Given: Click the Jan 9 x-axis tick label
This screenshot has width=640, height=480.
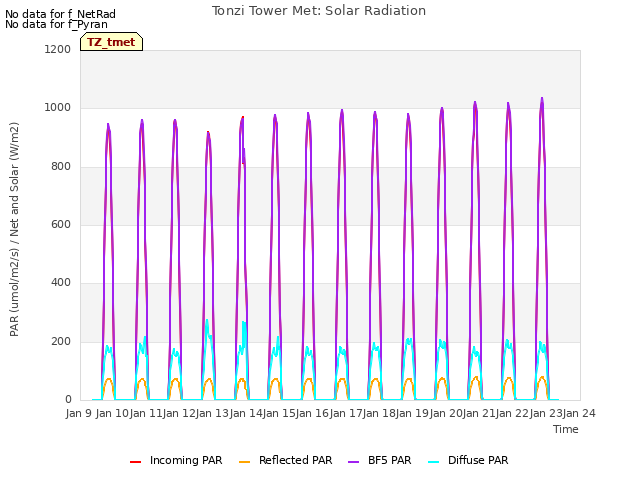Looking at the screenshot, I should pyautogui.click(x=78, y=413).
